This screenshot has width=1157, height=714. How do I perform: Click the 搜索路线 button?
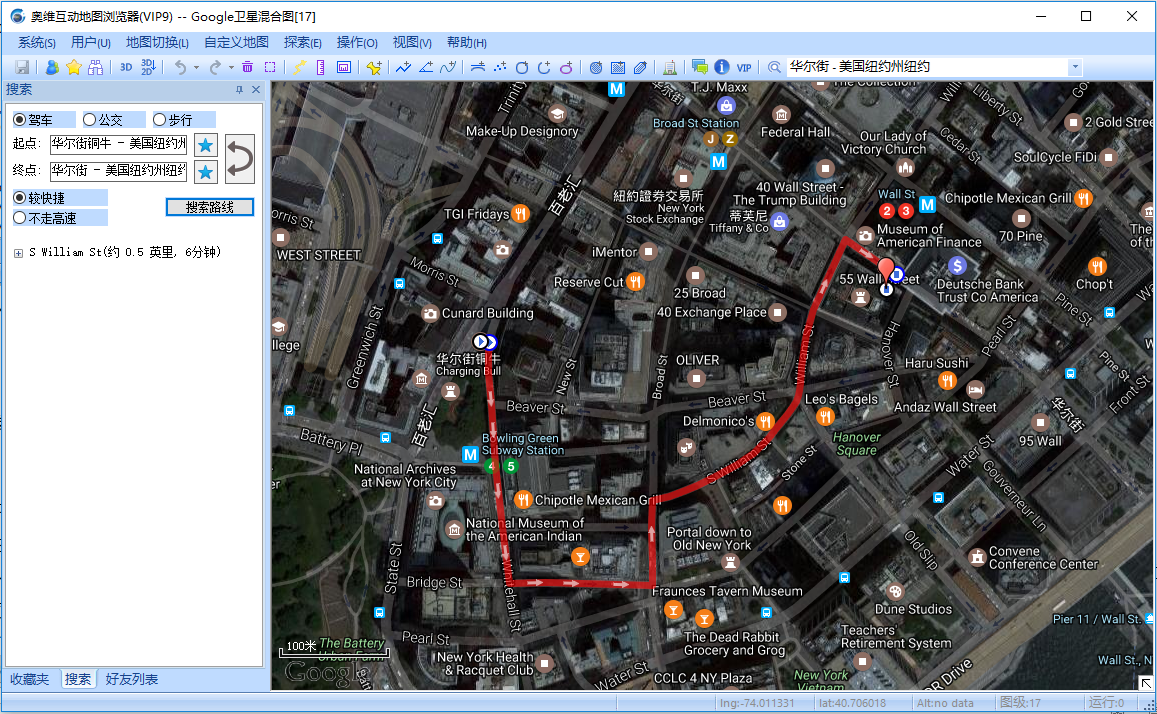(210, 207)
